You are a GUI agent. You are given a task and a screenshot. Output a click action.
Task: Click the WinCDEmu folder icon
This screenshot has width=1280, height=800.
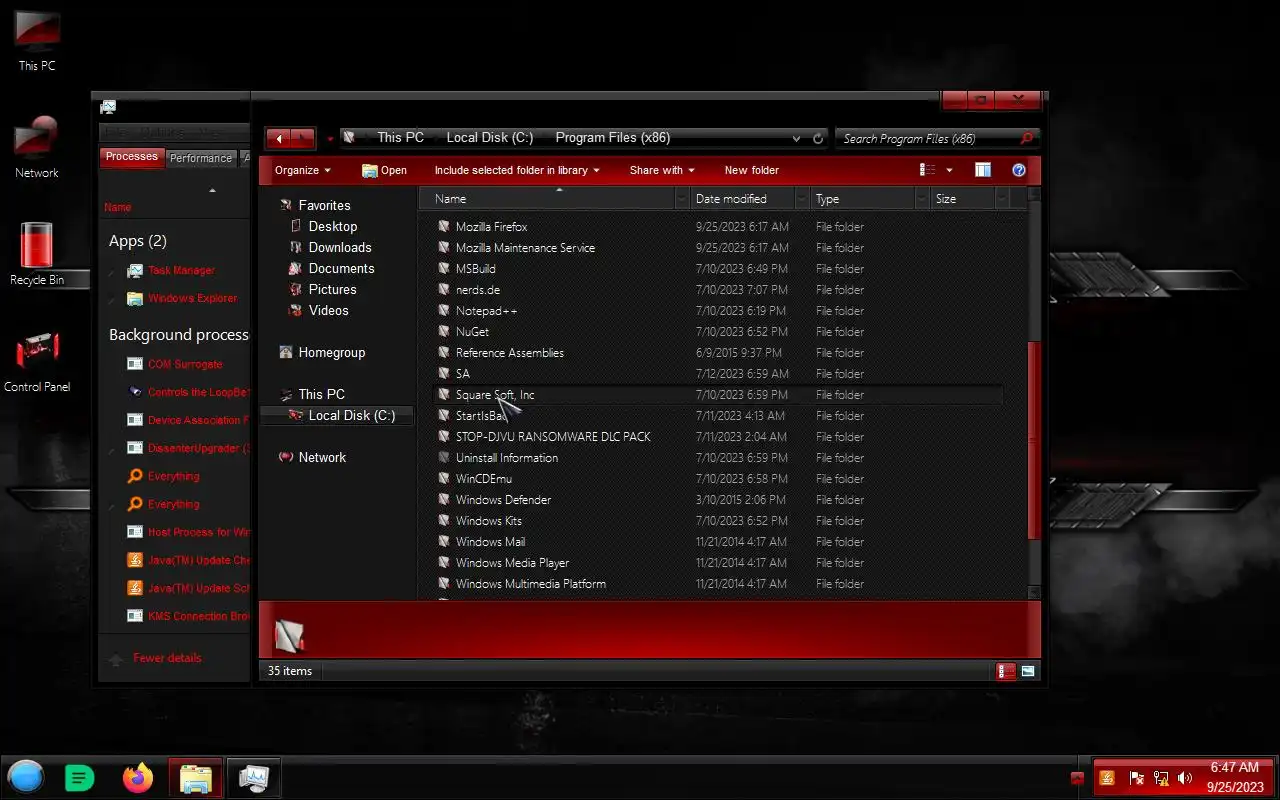444,479
